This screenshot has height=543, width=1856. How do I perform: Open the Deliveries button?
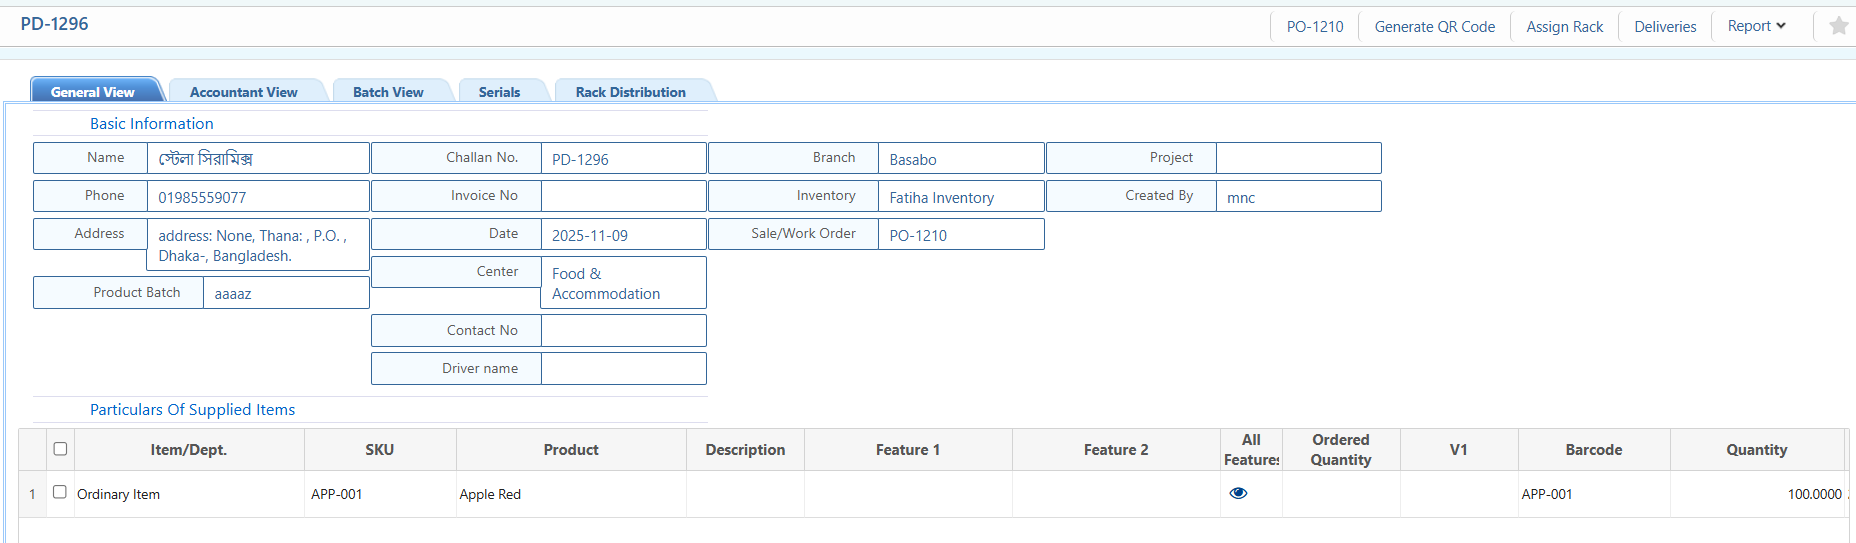[1665, 27]
